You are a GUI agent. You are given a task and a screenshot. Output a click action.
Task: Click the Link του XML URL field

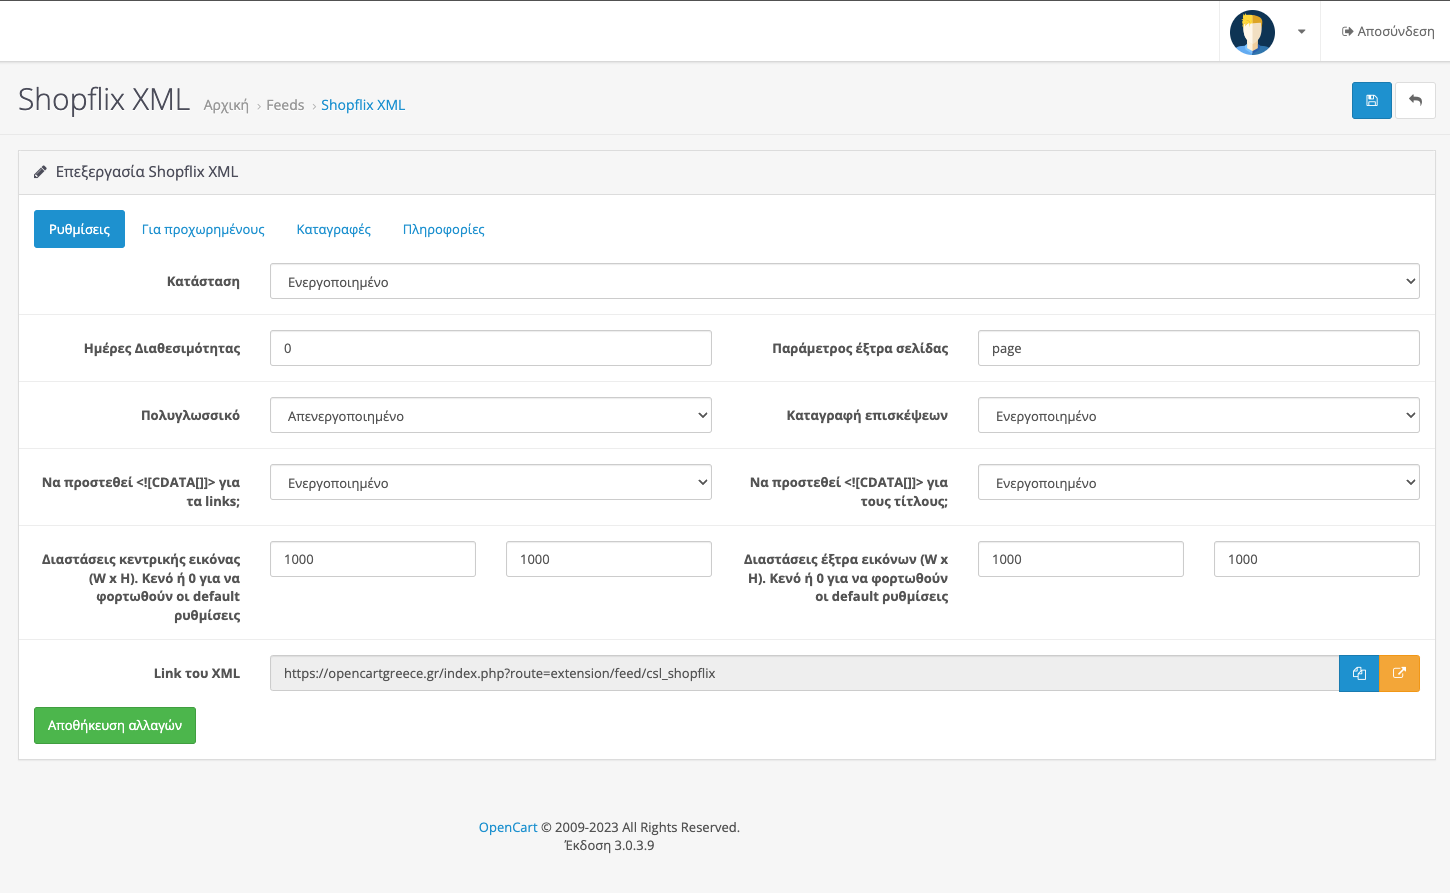pyautogui.click(x=804, y=673)
